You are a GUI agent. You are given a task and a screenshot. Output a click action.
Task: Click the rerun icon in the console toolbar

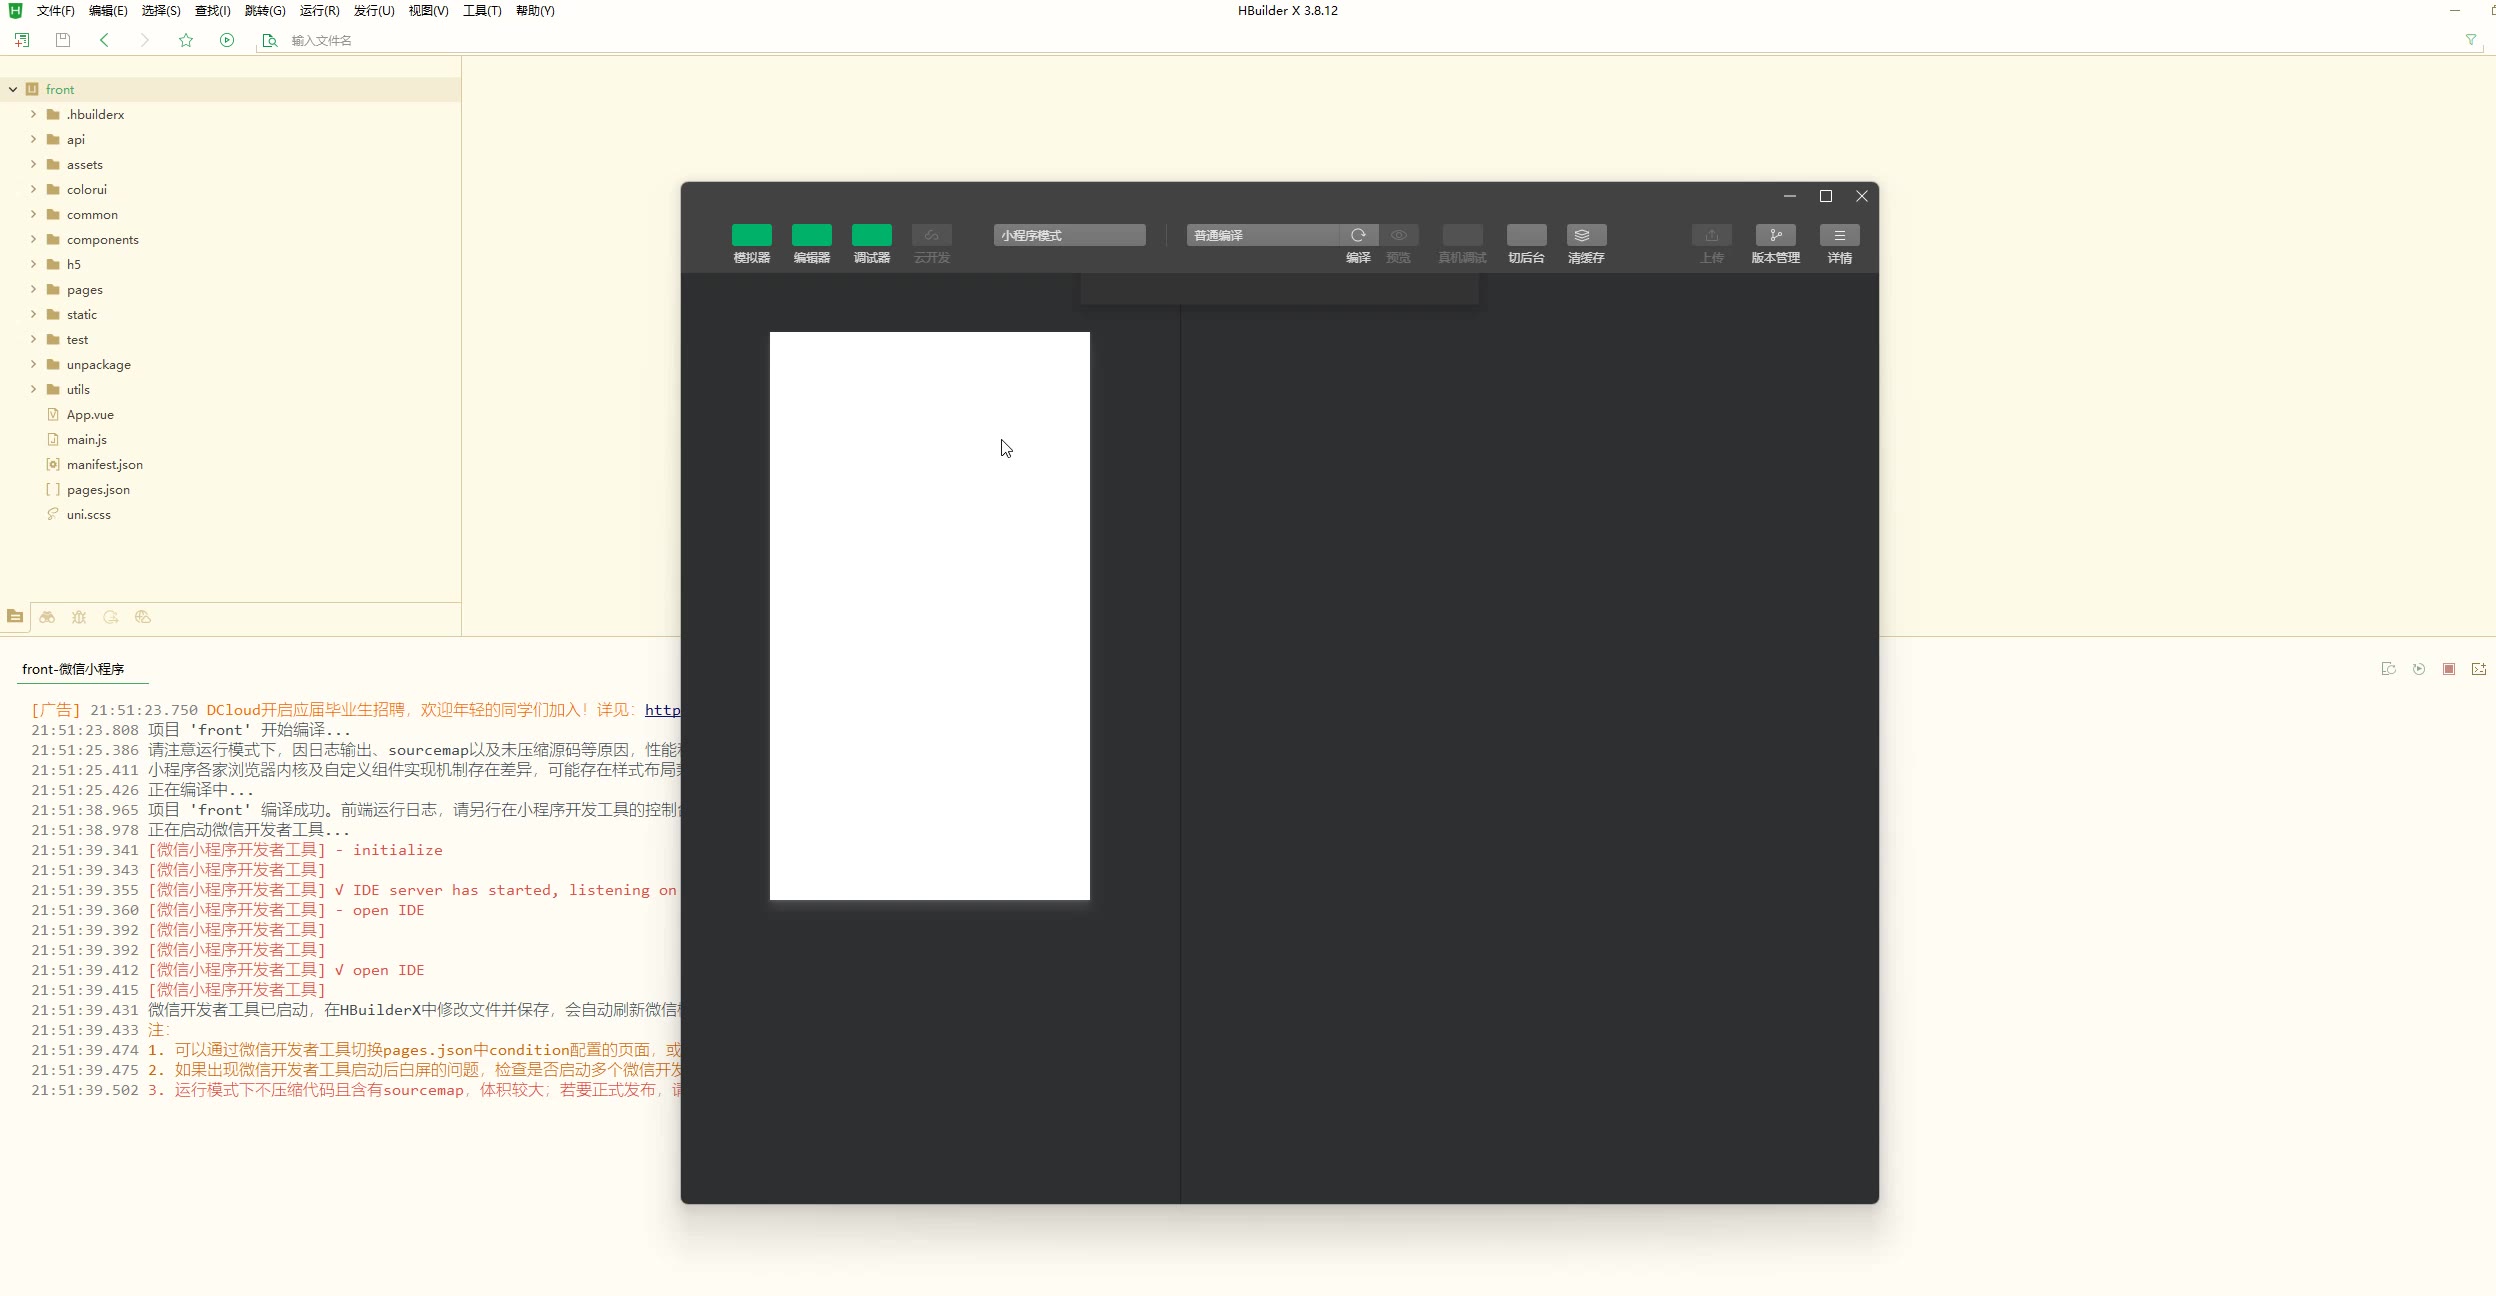coord(2419,669)
